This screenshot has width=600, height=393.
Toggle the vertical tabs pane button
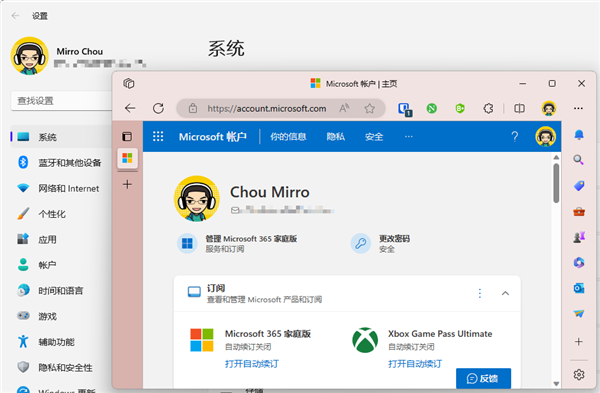point(127,137)
